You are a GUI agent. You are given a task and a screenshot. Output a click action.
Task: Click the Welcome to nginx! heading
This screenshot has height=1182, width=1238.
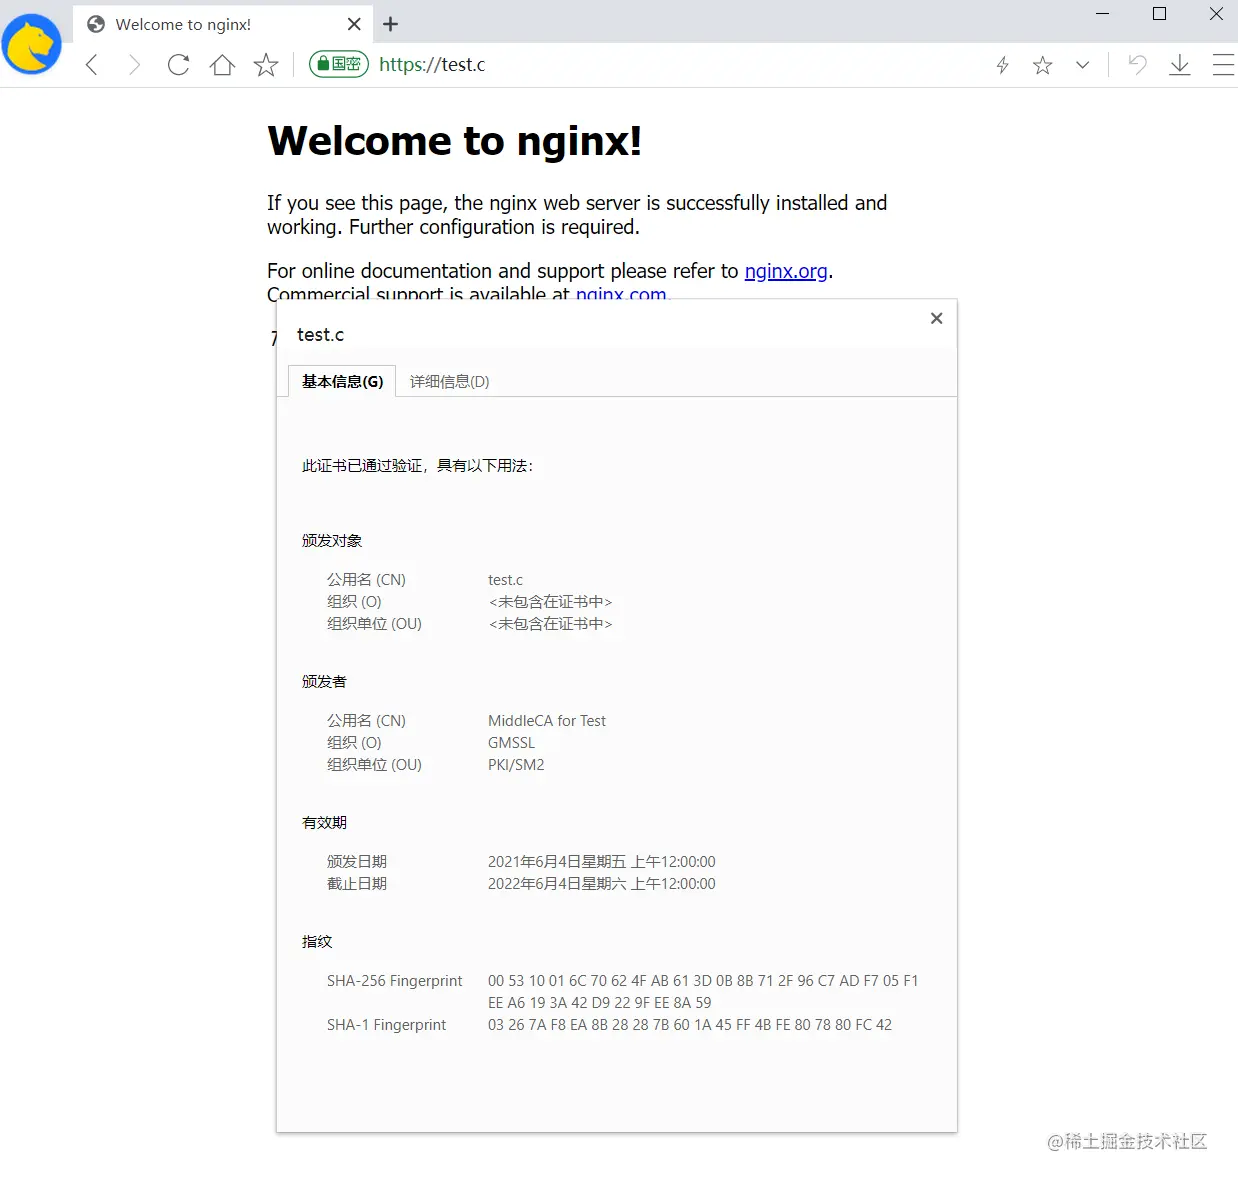(x=455, y=140)
